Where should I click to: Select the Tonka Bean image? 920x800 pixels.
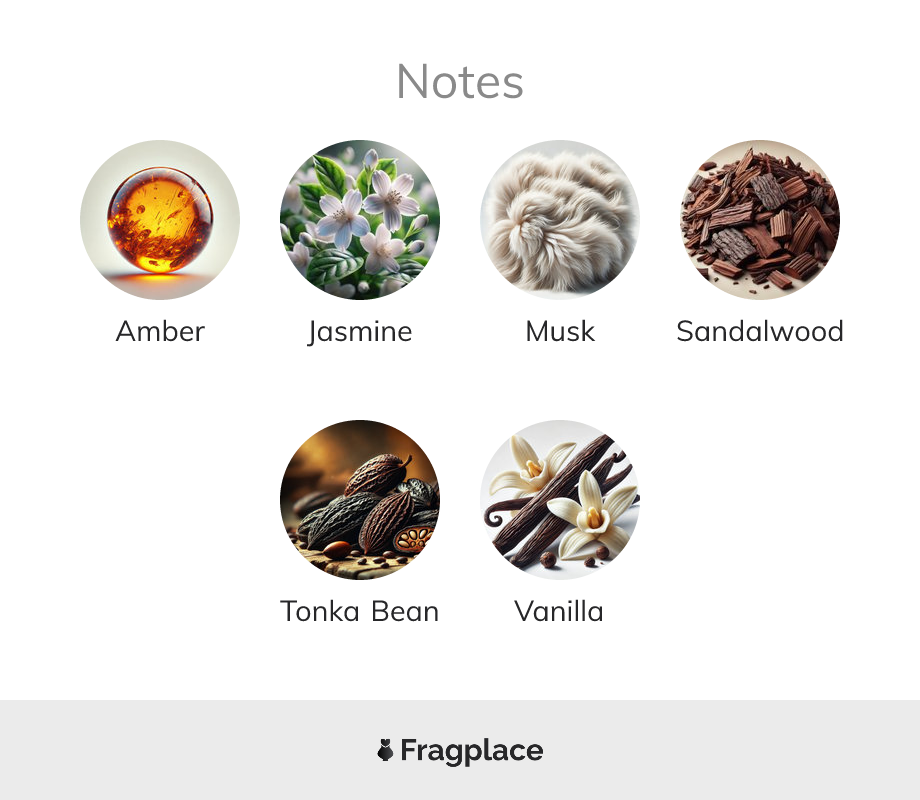(360, 499)
